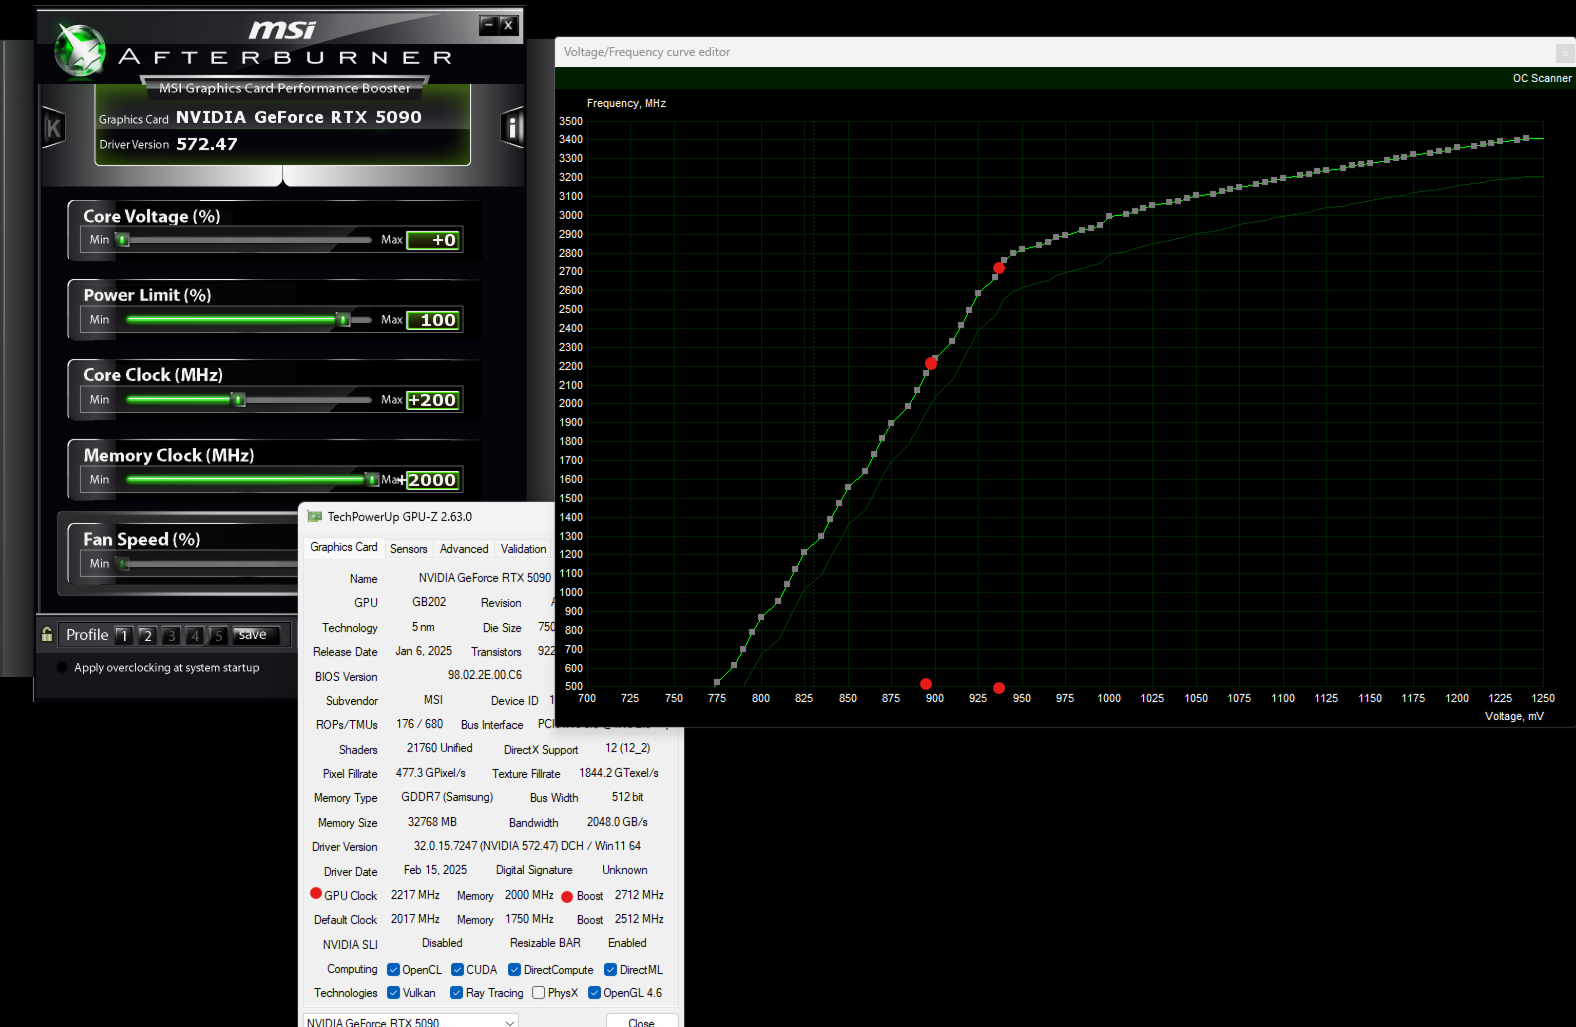Click the NVIDIA SLI Disabled value
Viewport: 1576px width, 1027px height.
tap(442, 943)
